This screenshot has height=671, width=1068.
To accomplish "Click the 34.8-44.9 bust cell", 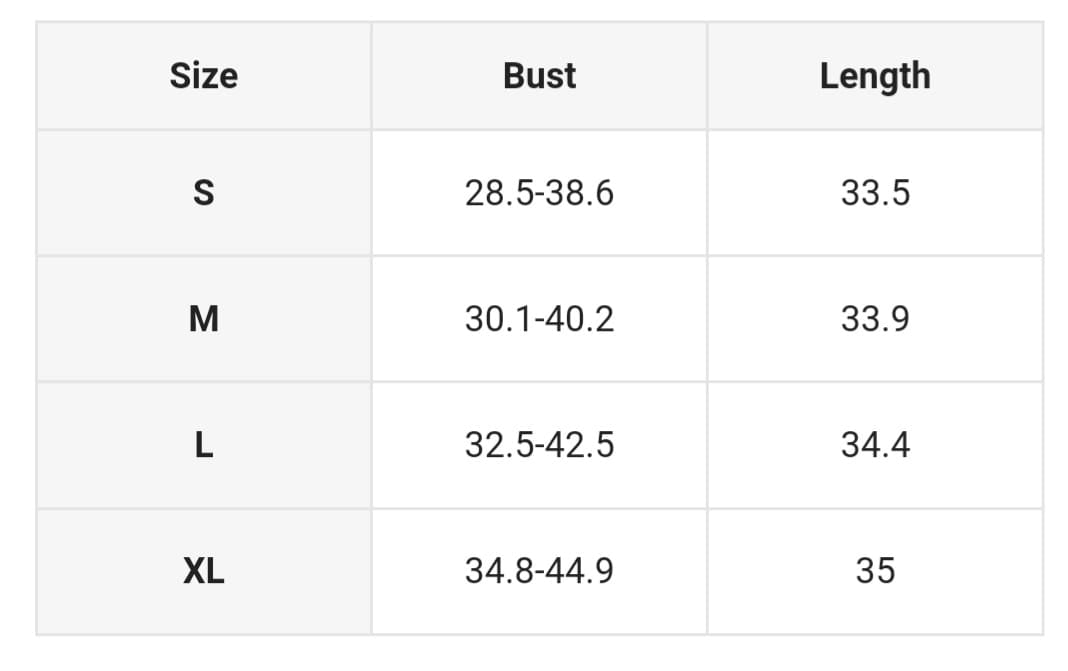I will click(x=539, y=571).
